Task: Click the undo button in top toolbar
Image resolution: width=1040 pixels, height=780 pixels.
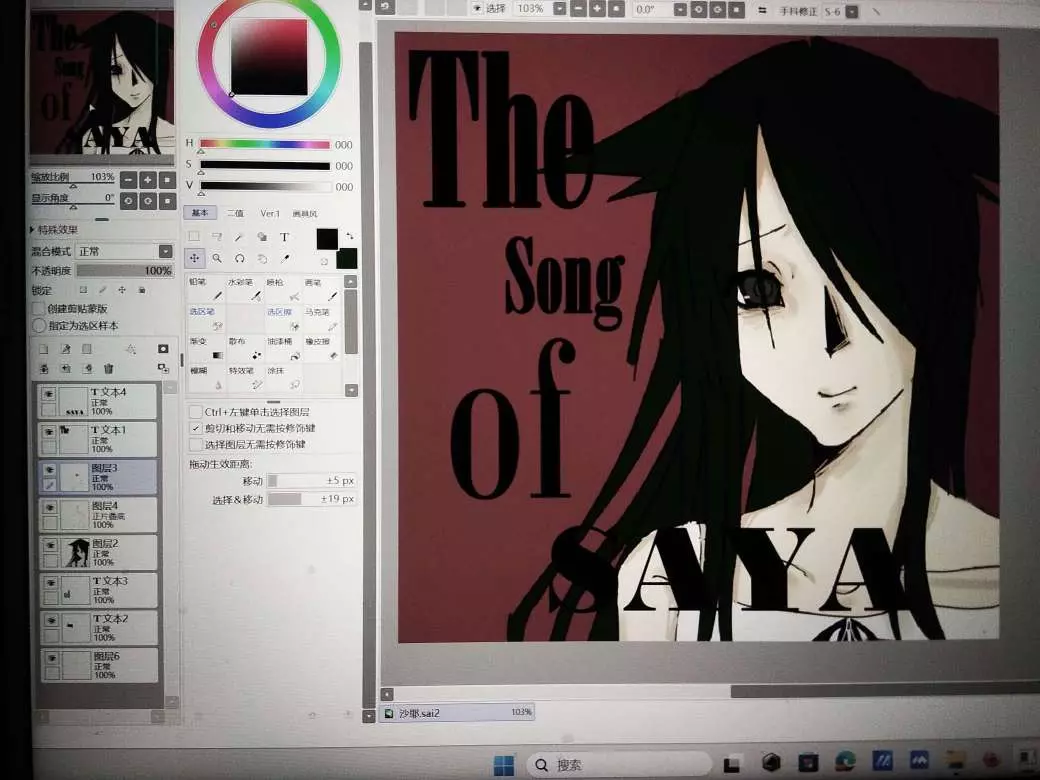Action: pos(385,7)
